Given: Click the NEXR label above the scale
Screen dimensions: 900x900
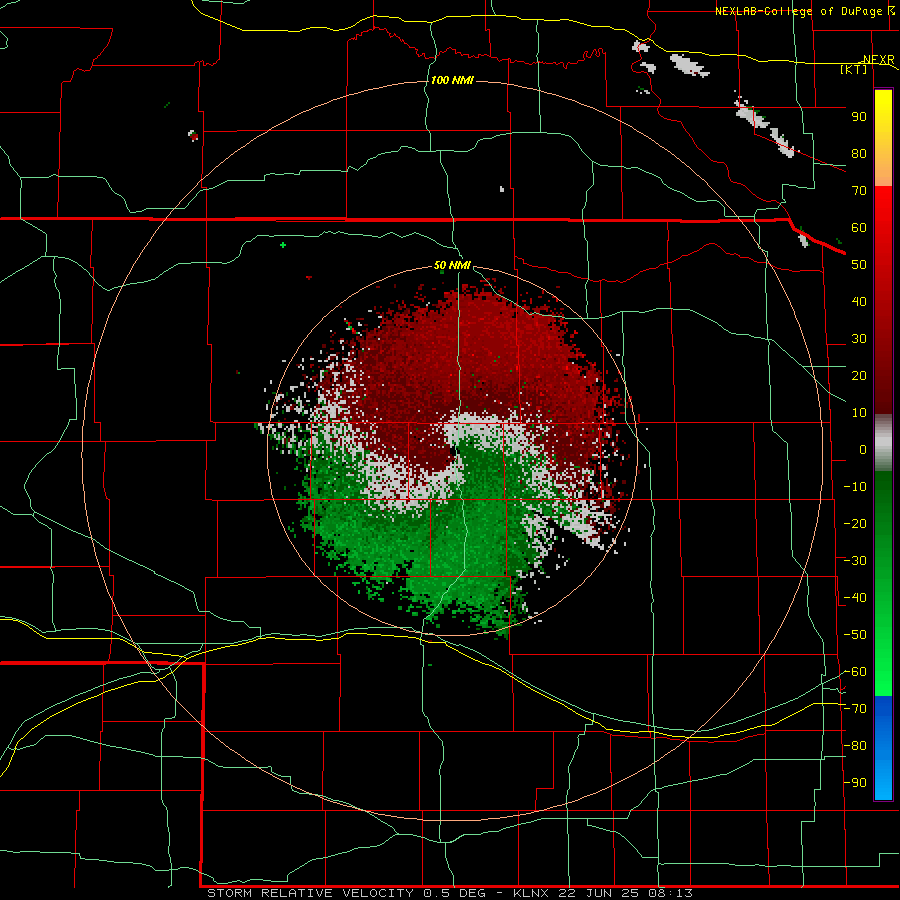Looking at the screenshot, I should point(879,60).
